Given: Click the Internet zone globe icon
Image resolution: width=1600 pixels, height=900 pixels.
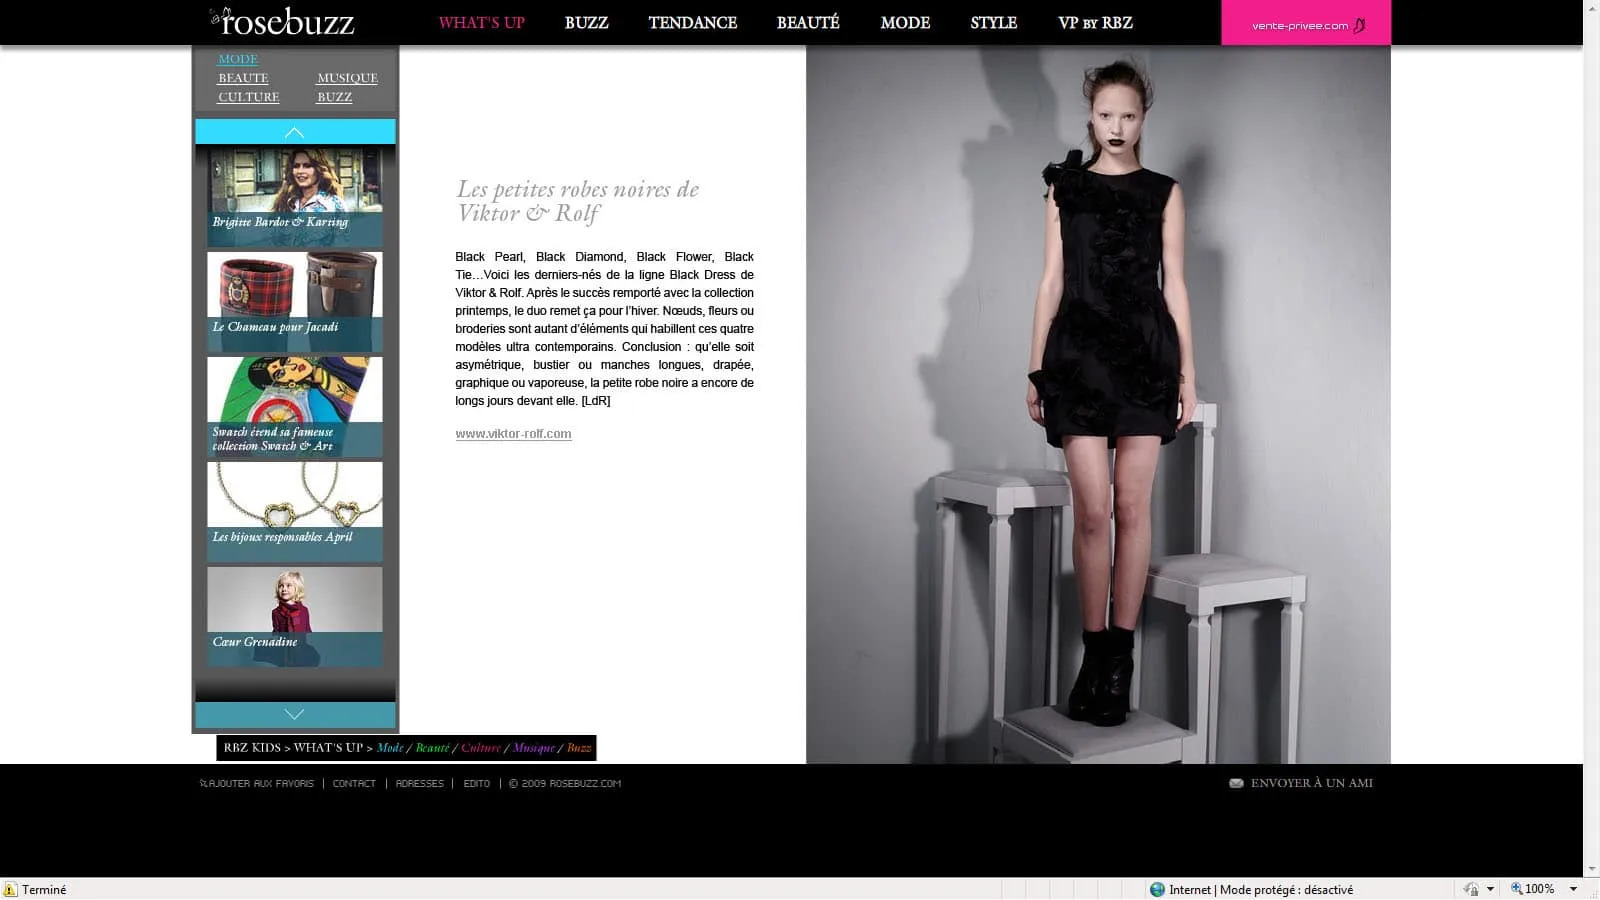Looking at the screenshot, I should coord(1157,889).
